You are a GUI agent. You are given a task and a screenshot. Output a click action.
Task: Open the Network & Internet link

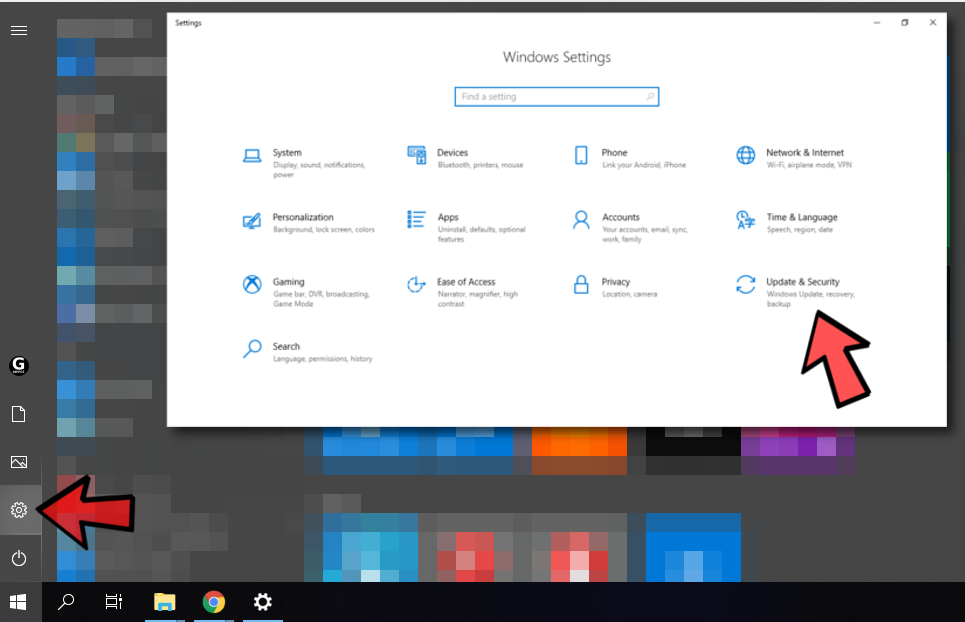[x=805, y=153]
